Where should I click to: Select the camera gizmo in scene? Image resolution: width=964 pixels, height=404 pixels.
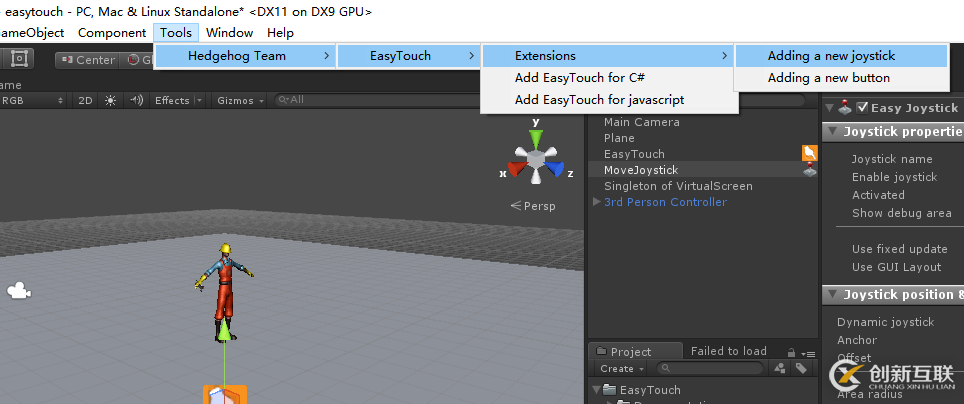pyautogui.click(x=19, y=290)
